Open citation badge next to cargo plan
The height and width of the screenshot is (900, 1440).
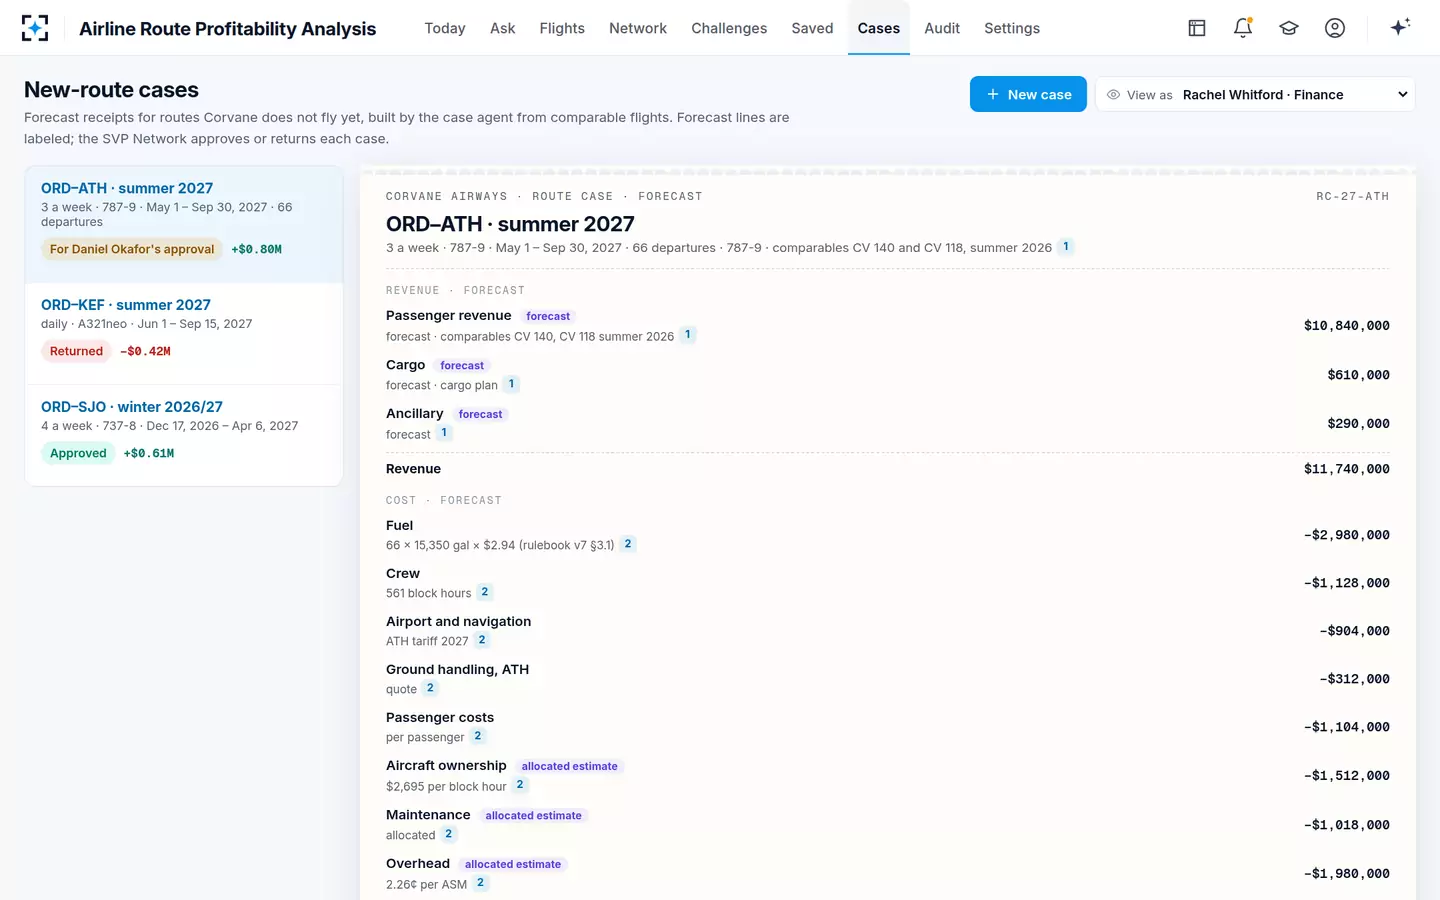click(x=512, y=384)
